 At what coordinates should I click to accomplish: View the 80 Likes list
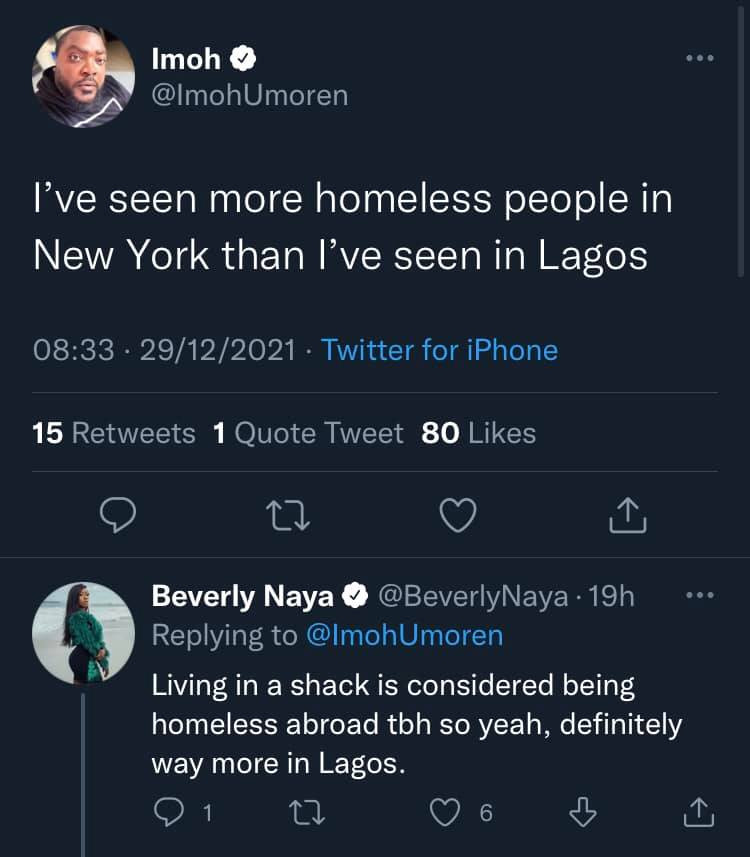point(479,433)
